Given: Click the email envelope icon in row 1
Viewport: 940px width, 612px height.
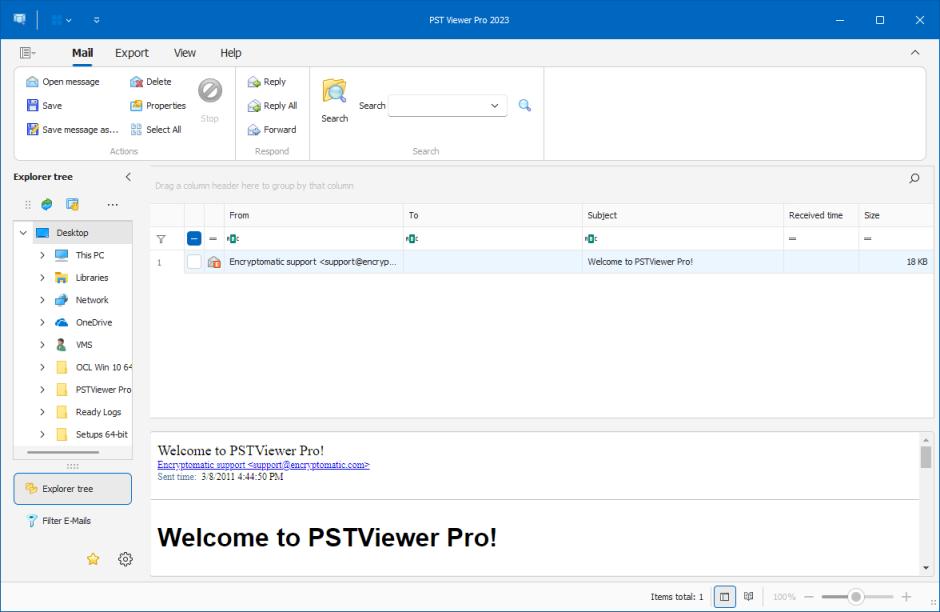Looking at the screenshot, I should 214,262.
